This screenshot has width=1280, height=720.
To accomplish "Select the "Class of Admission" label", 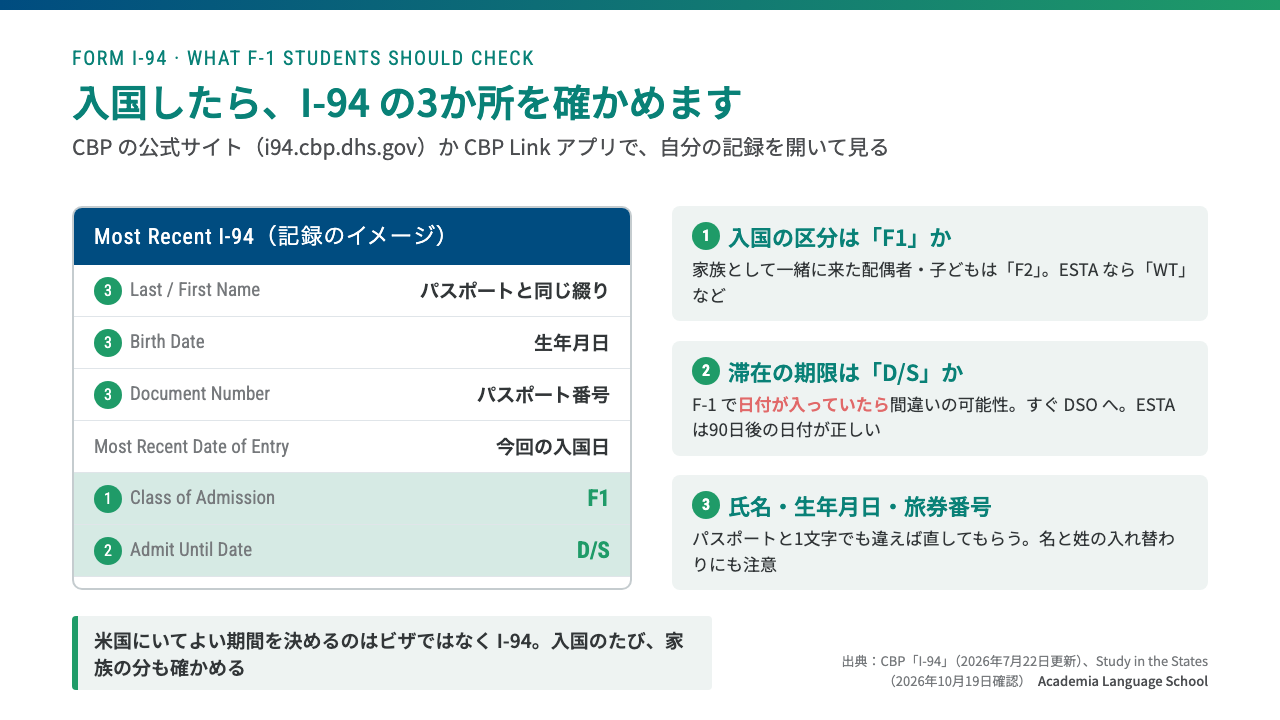I will 202,498.
